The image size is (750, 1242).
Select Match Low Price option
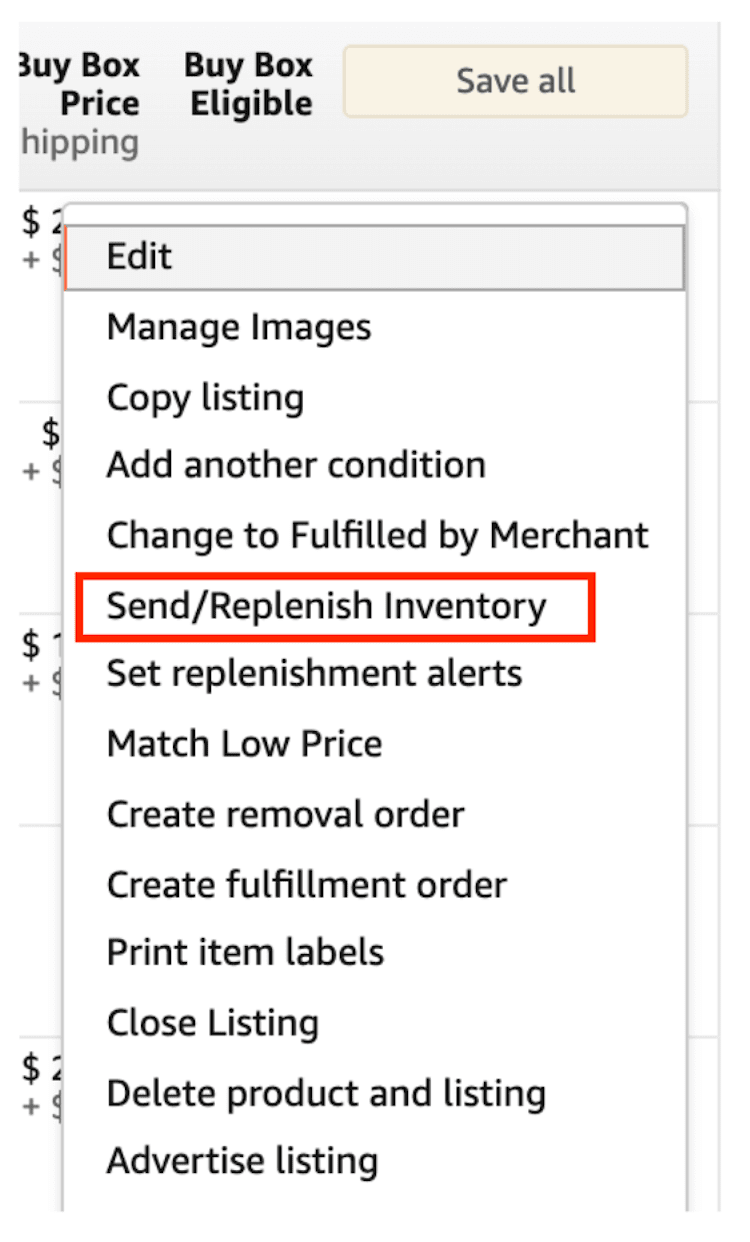tap(244, 743)
